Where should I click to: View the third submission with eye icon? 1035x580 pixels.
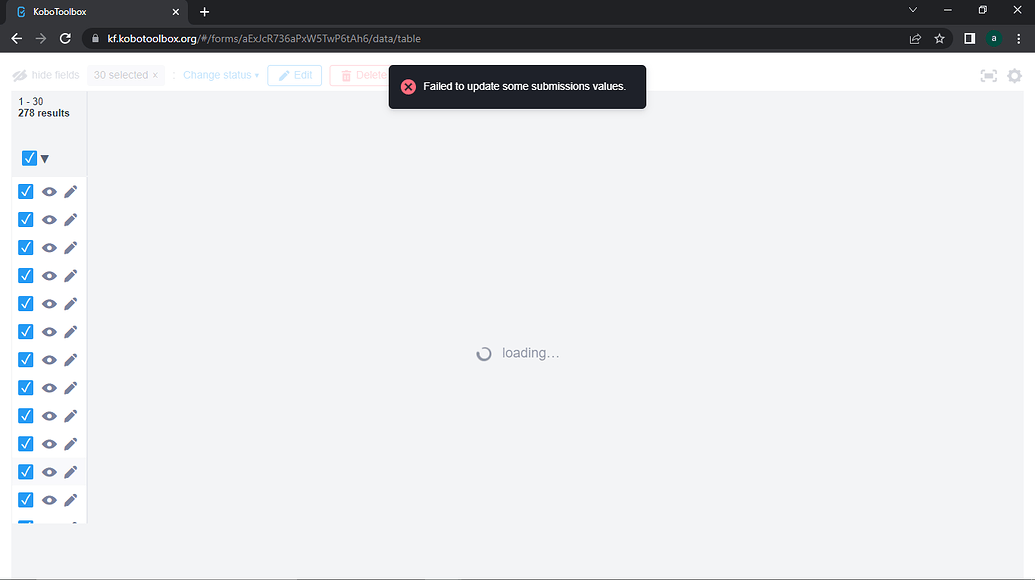pyautogui.click(x=49, y=247)
